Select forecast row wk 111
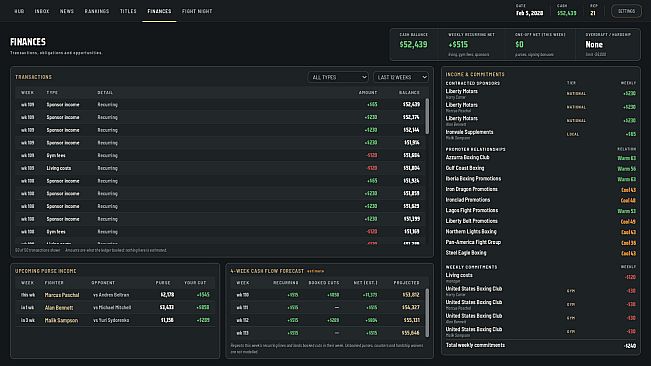The height and width of the screenshot is (366, 651). (x=328, y=307)
